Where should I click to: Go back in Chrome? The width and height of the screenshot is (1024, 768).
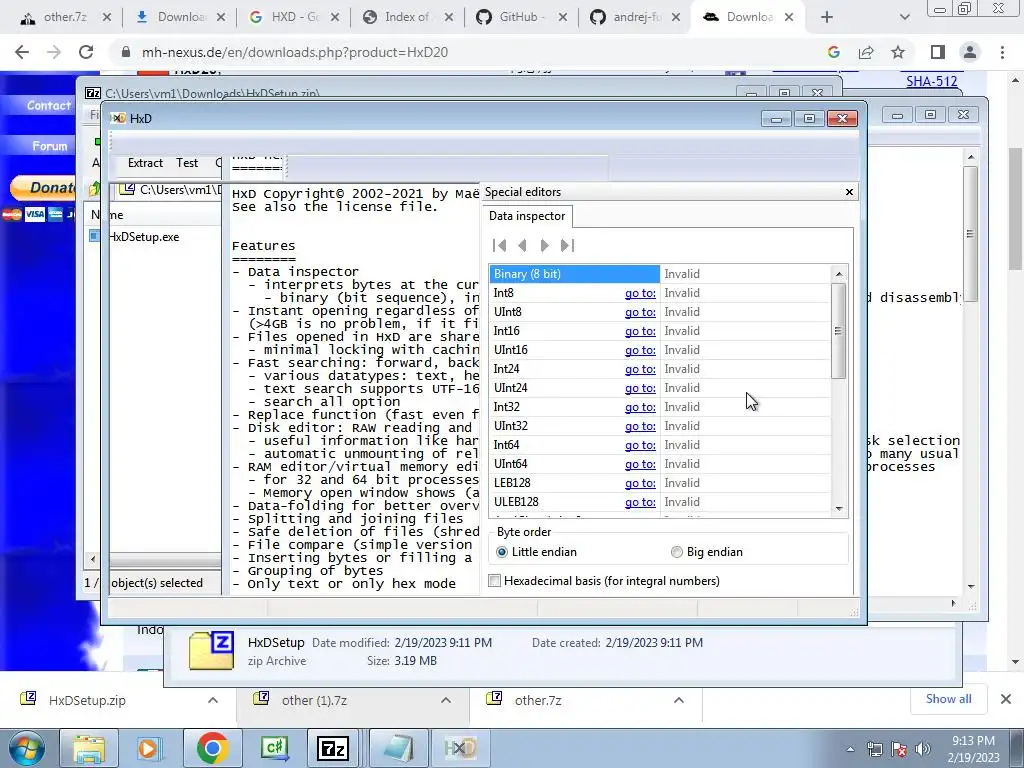pos(22,52)
